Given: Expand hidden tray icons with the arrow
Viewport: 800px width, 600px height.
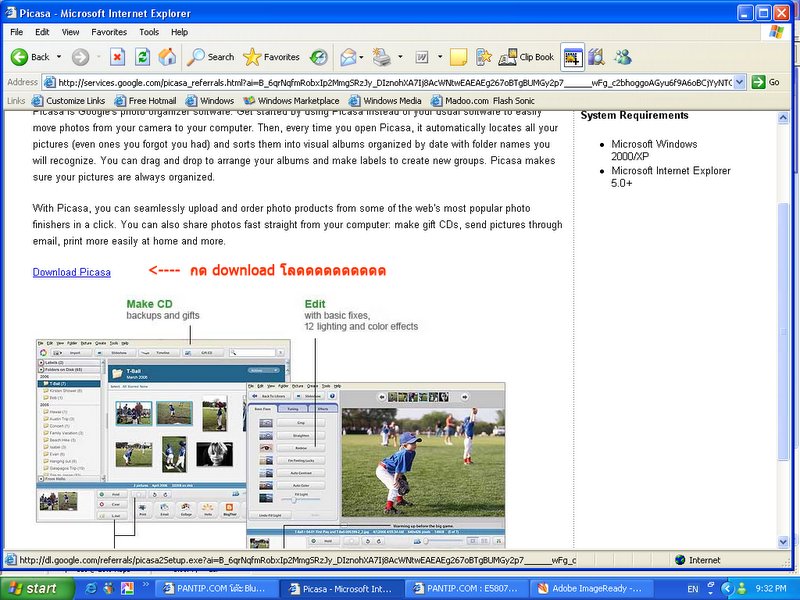Looking at the screenshot, I should pos(727,589).
